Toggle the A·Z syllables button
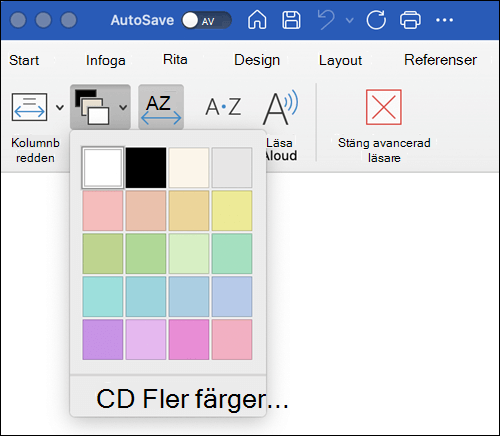500x436 pixels. coord(223,107)
